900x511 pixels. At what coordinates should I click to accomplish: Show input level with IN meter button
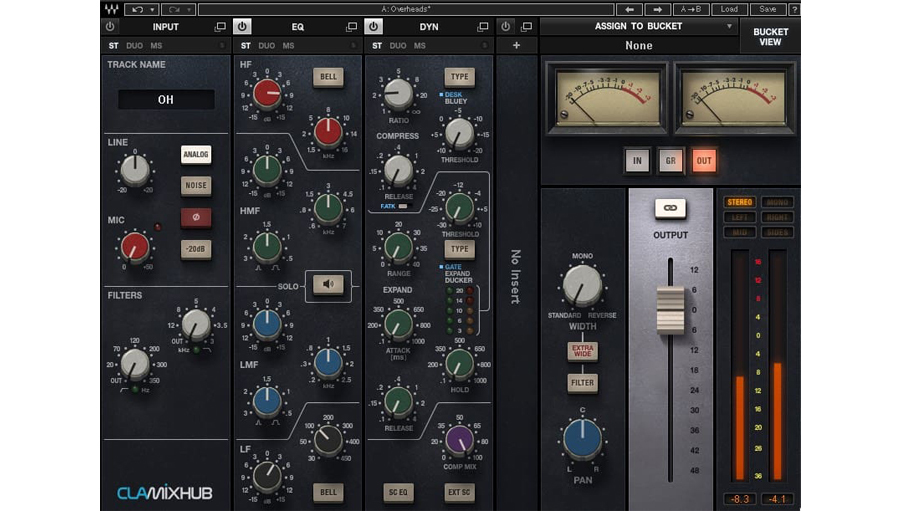[637, 161]
